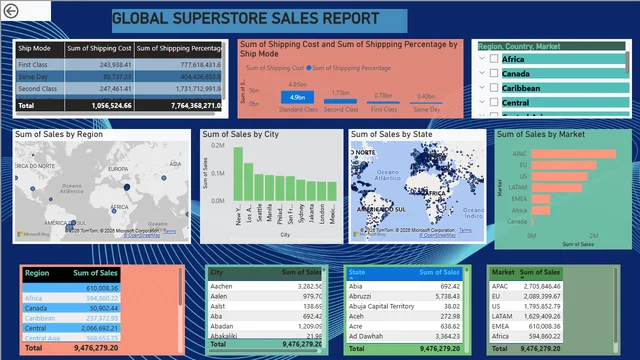Click the Region, Country, Market slicer header
The width and height of the screenshot is (640, 360).
[551, 46]
